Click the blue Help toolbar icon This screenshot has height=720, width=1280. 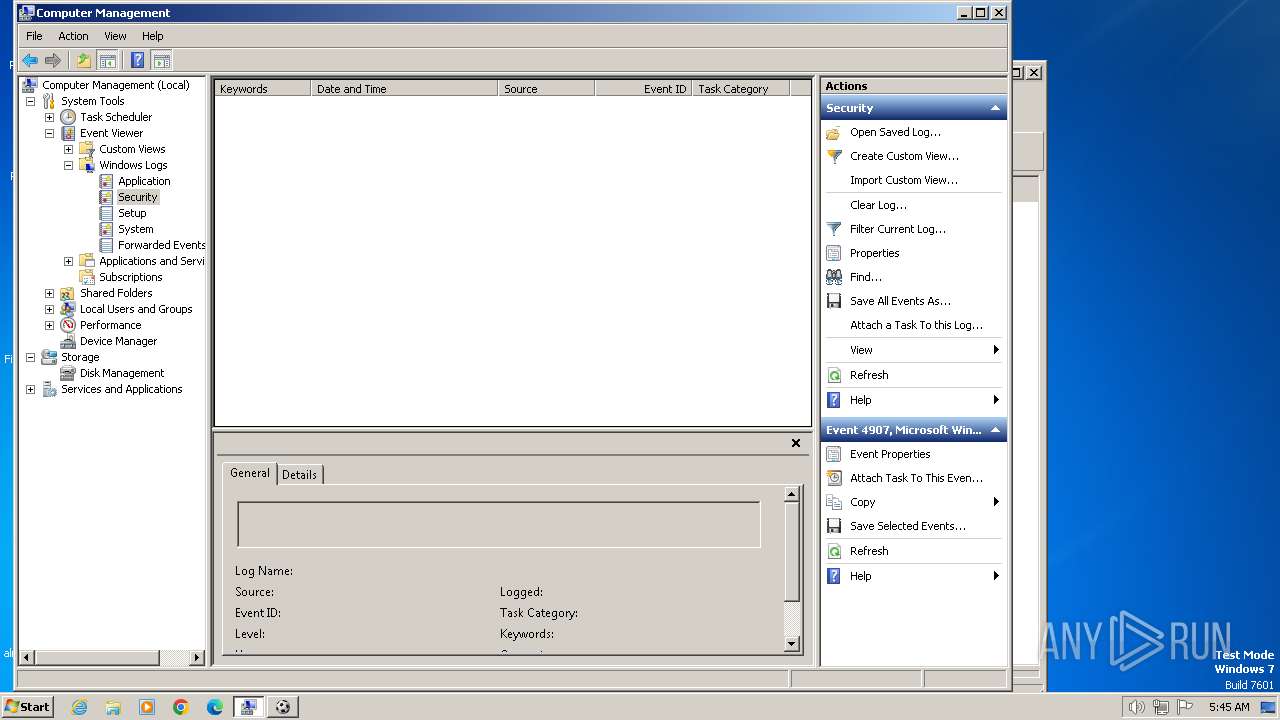(138, 60)
